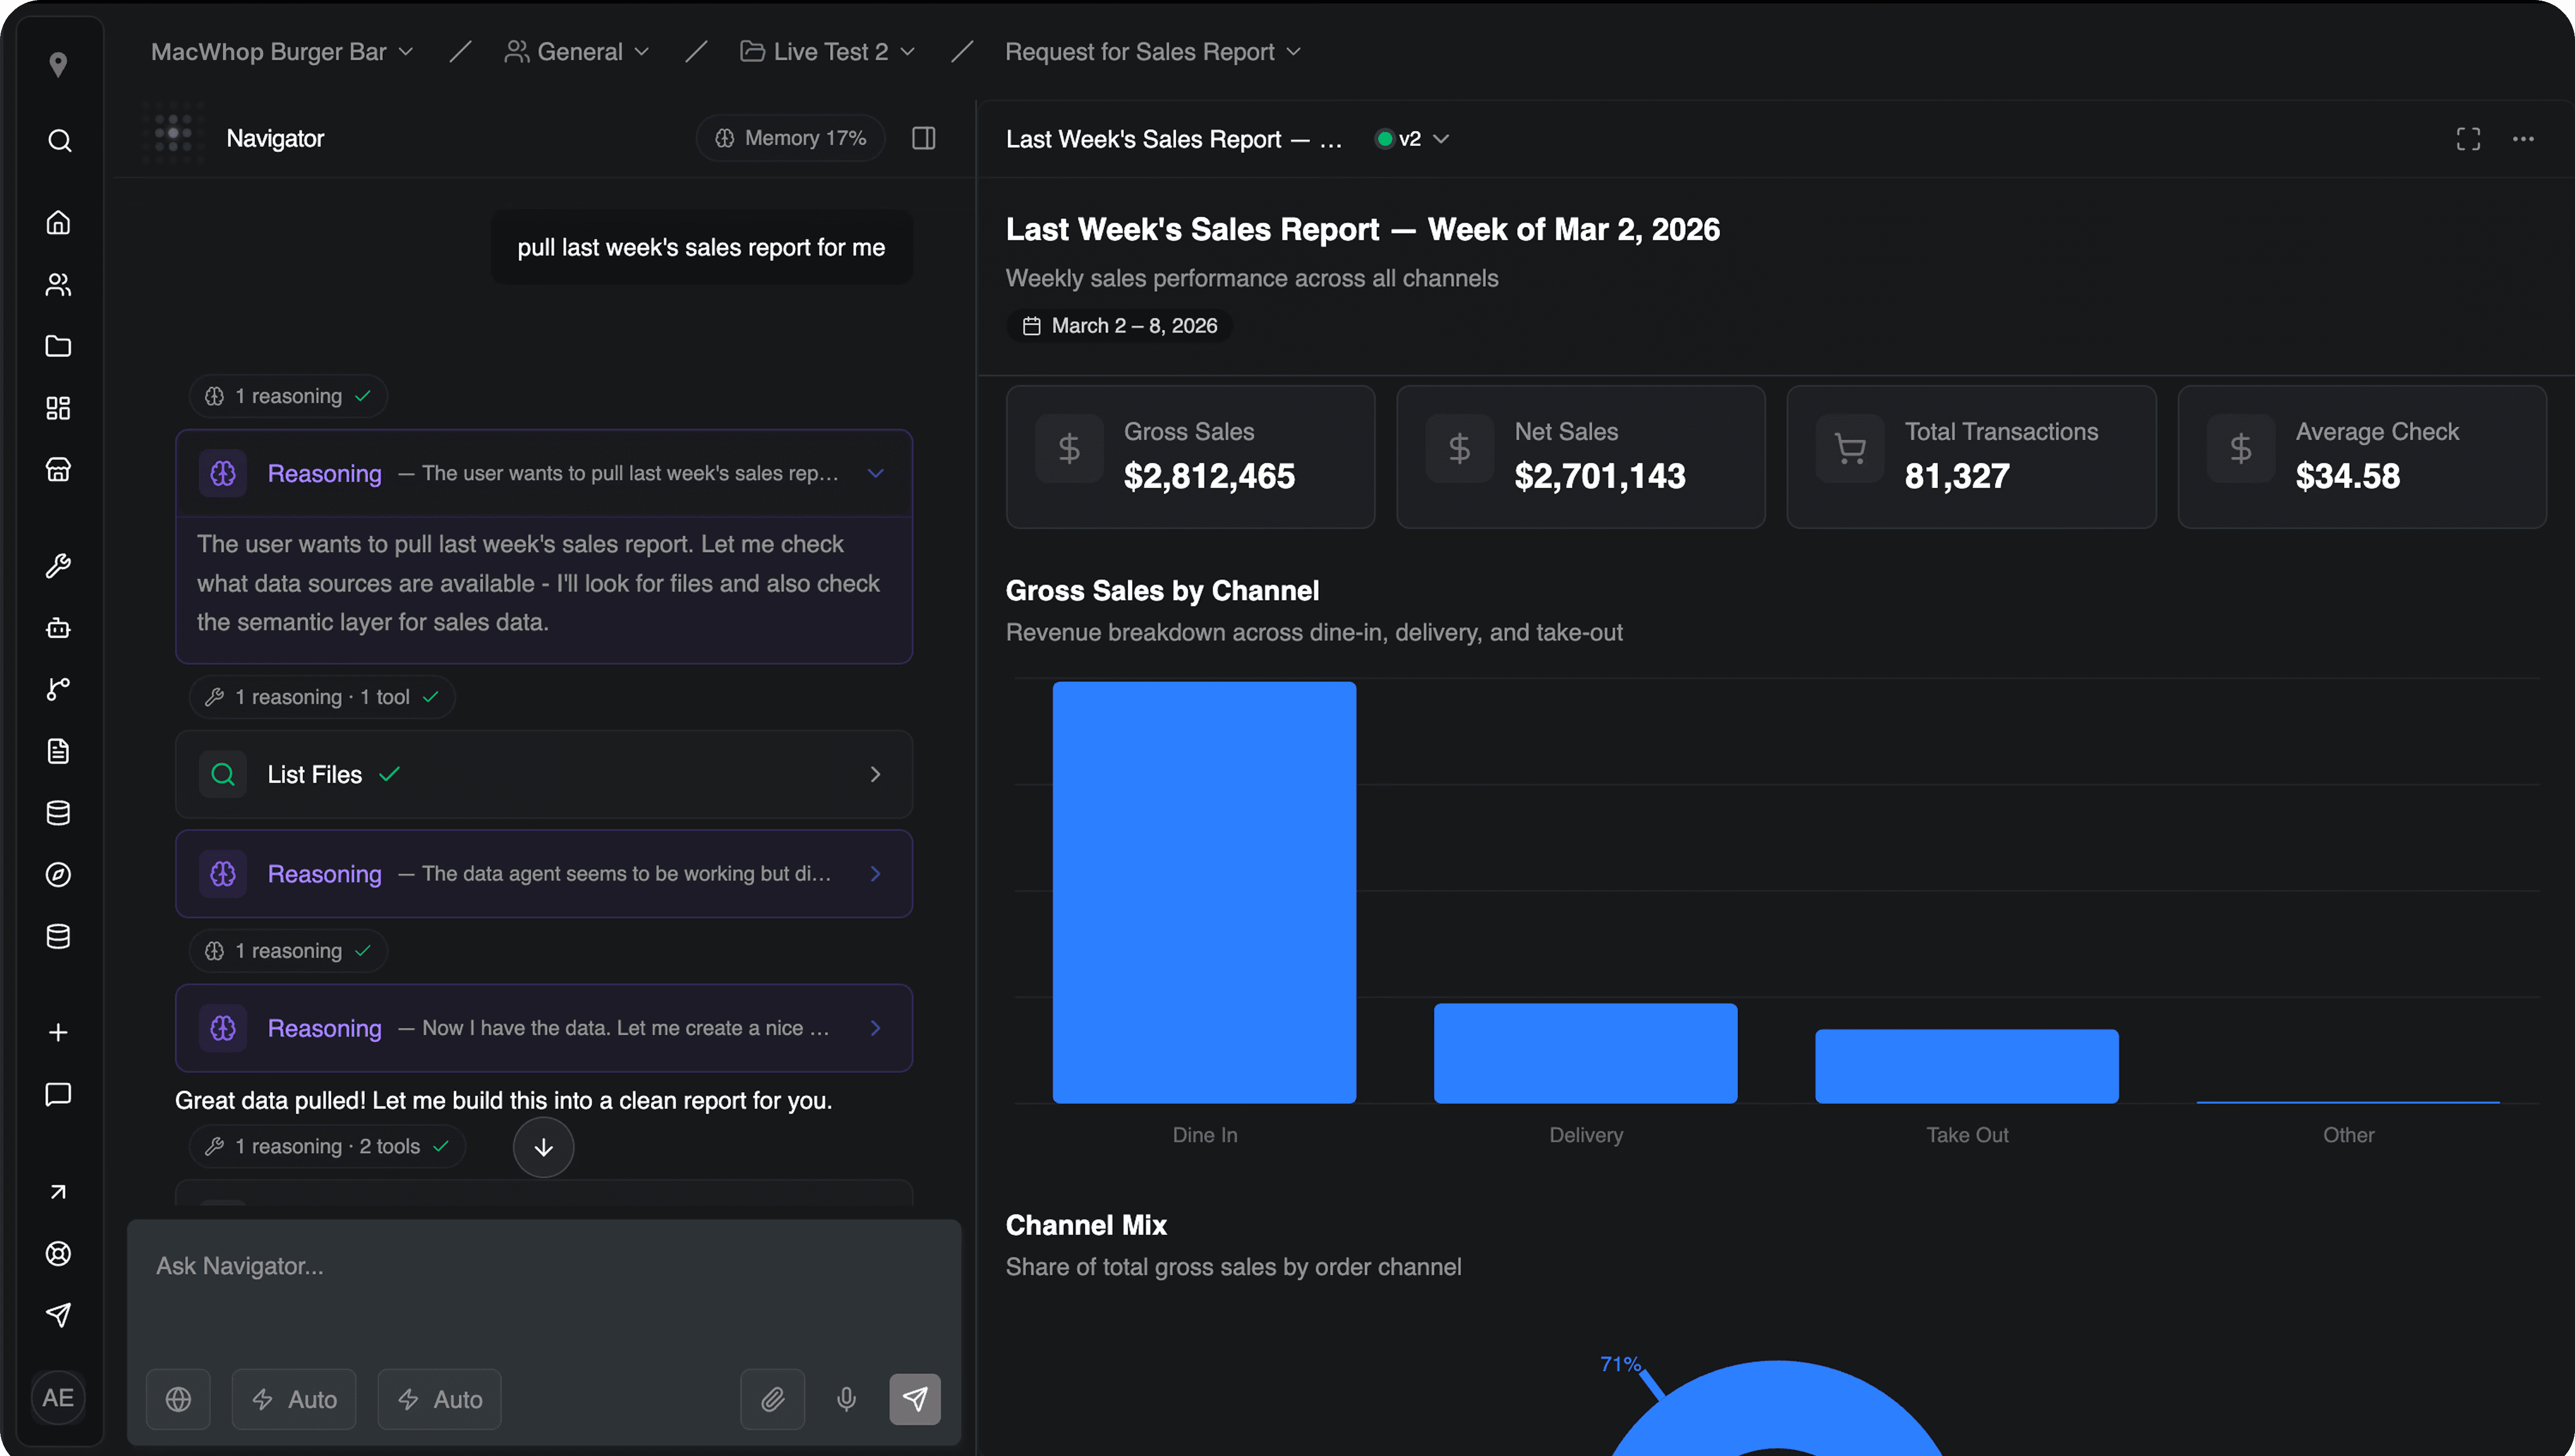
Task: Click the fullscreen expand icon on report
Action: 2468,139
